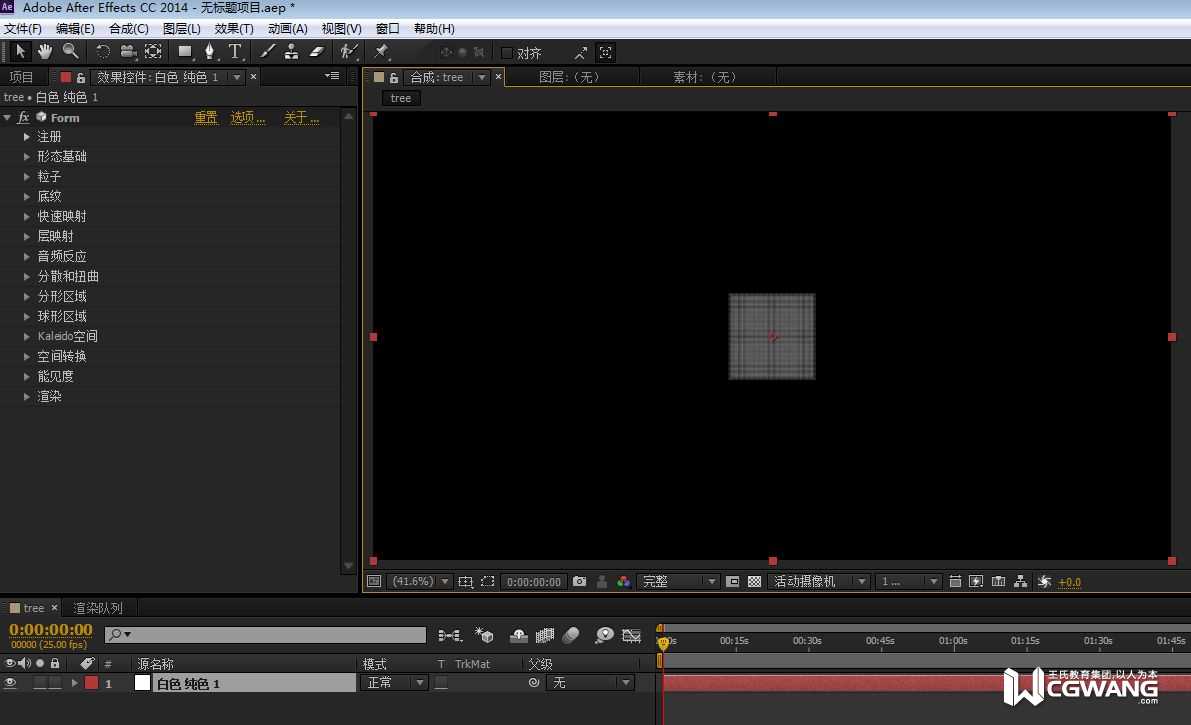Switch to the 渲染队列 tab
1191x725 pixels.
tap(98, 608)
